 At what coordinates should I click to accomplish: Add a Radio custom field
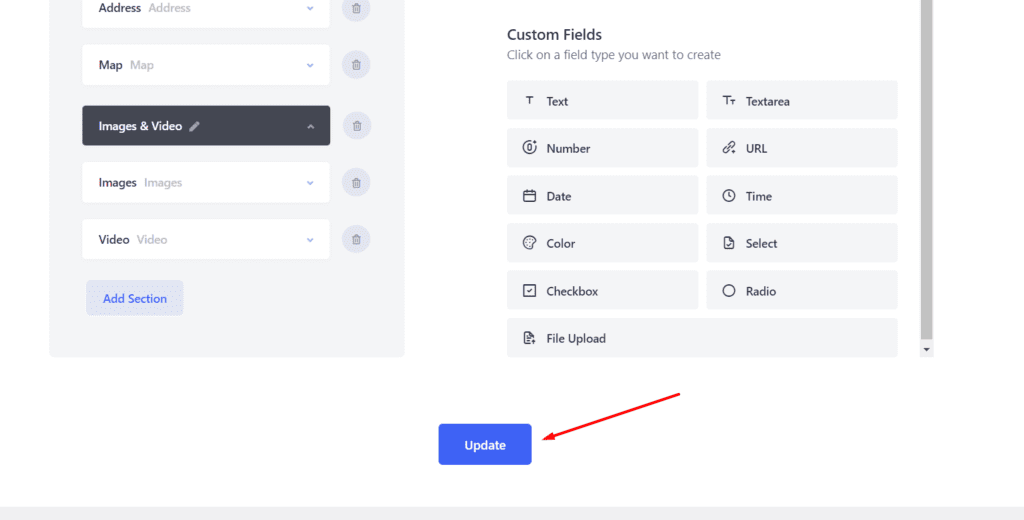tap(801, 291)
